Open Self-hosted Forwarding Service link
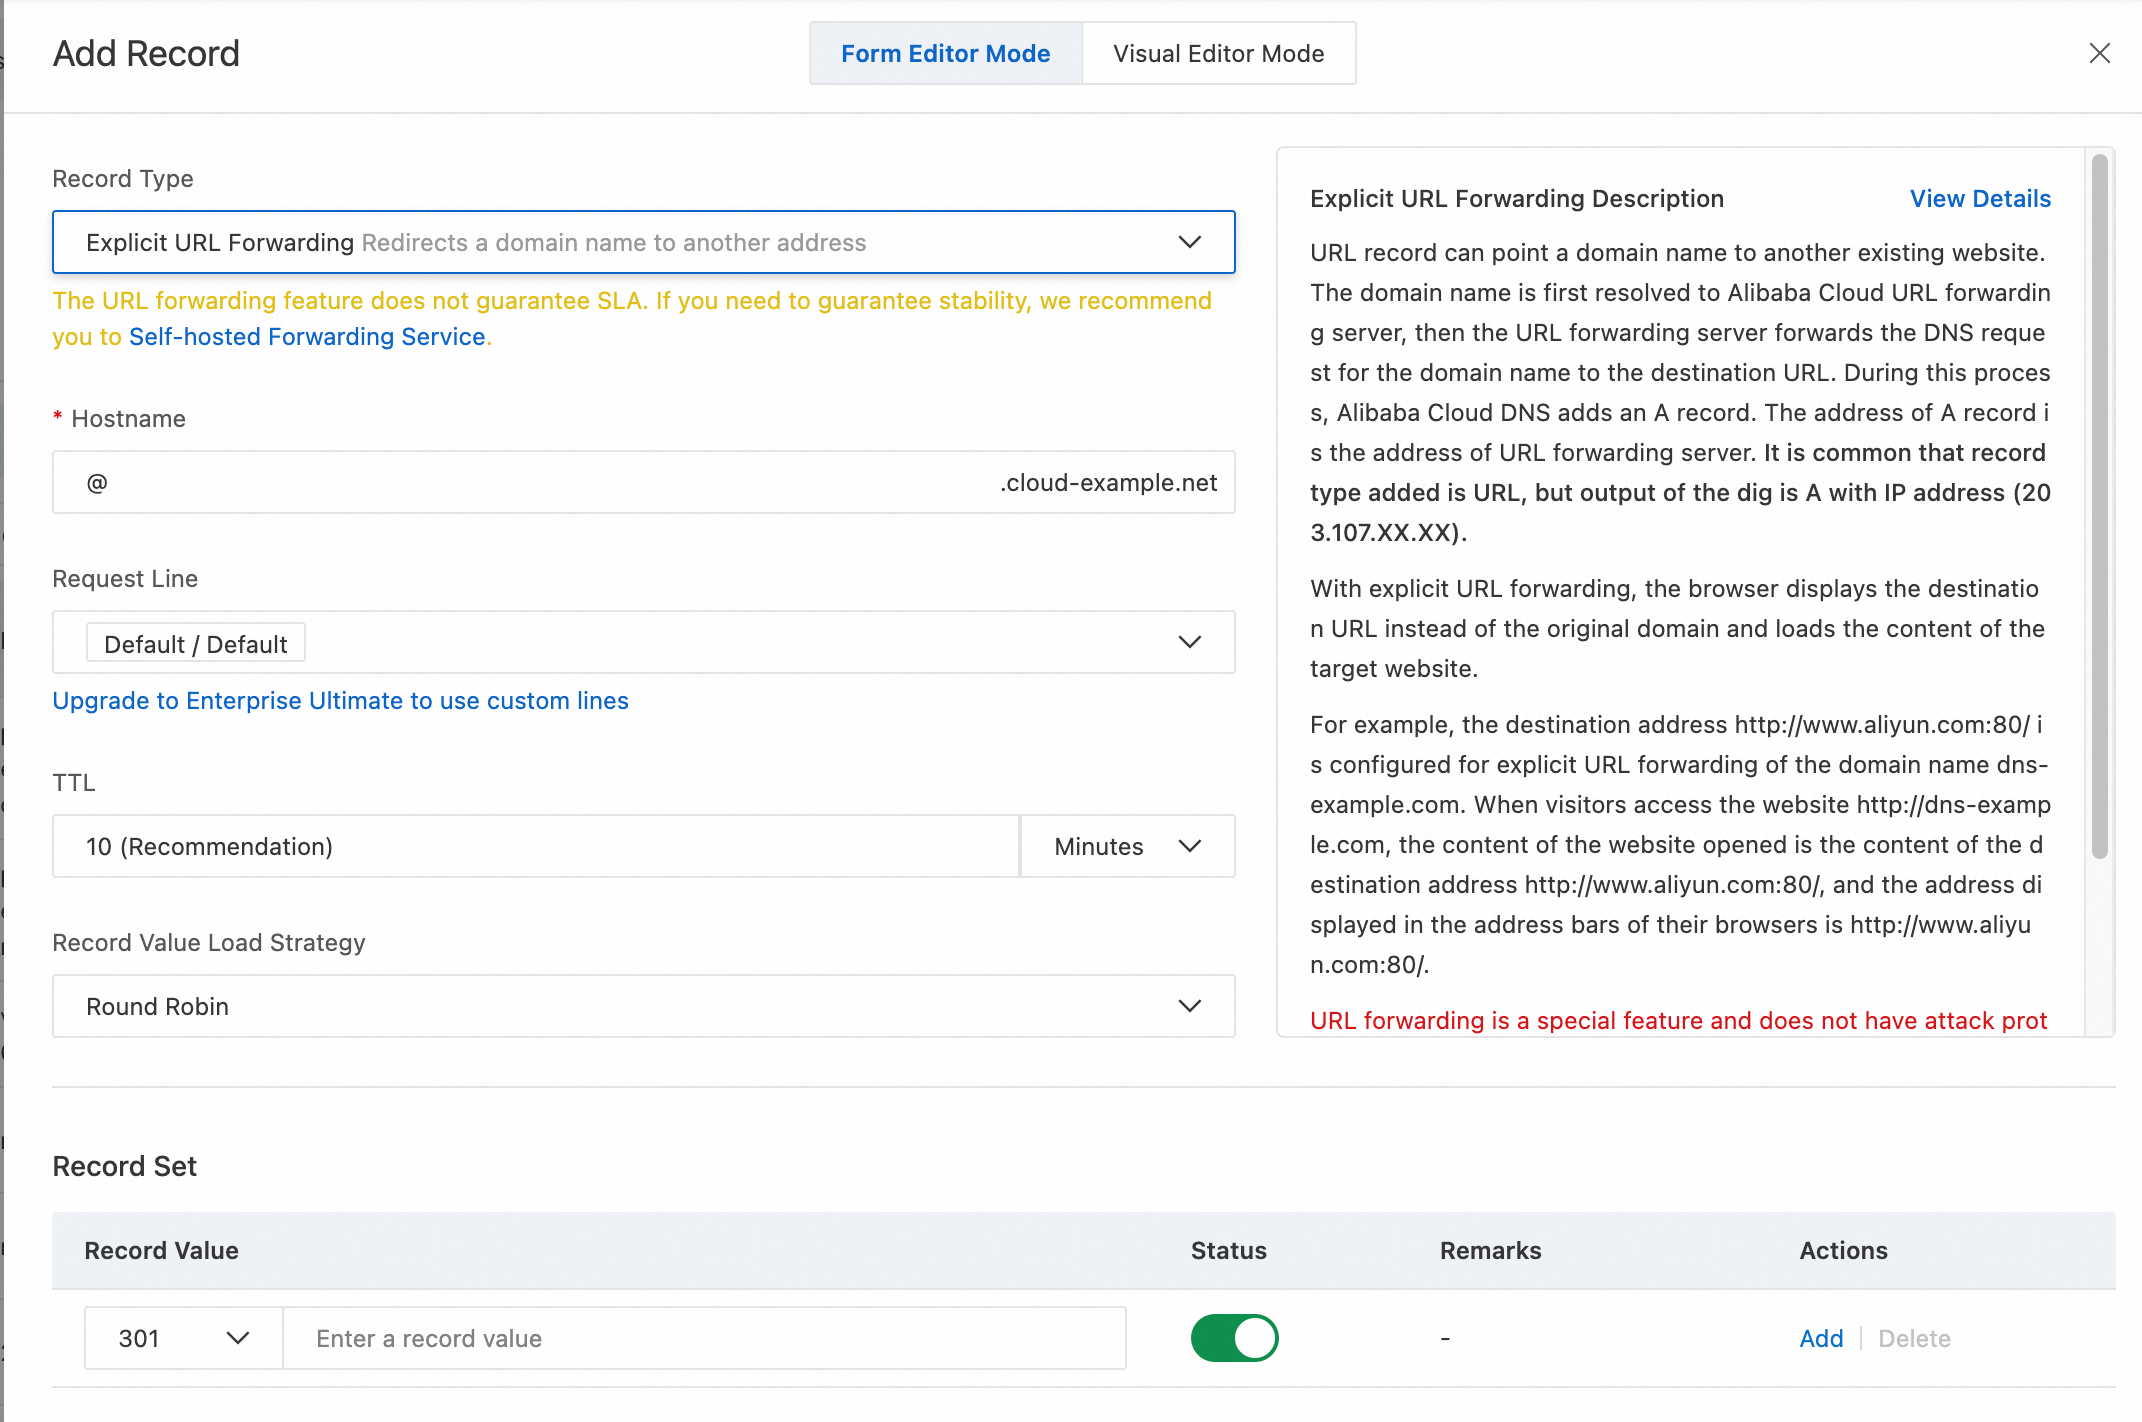Image resolution: width=2142 pixels, height=1422 pixels. coord(307,337)
